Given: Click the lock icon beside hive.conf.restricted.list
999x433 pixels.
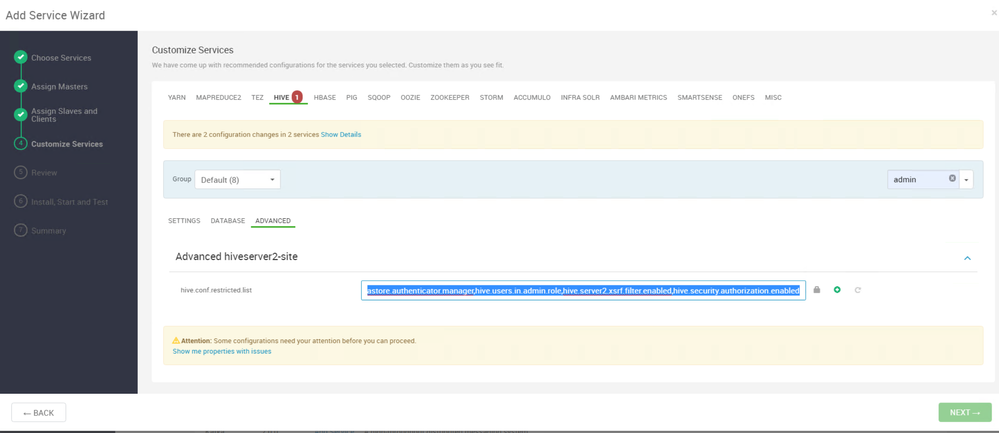Looking at the screenshot, I should click(817, 290).
